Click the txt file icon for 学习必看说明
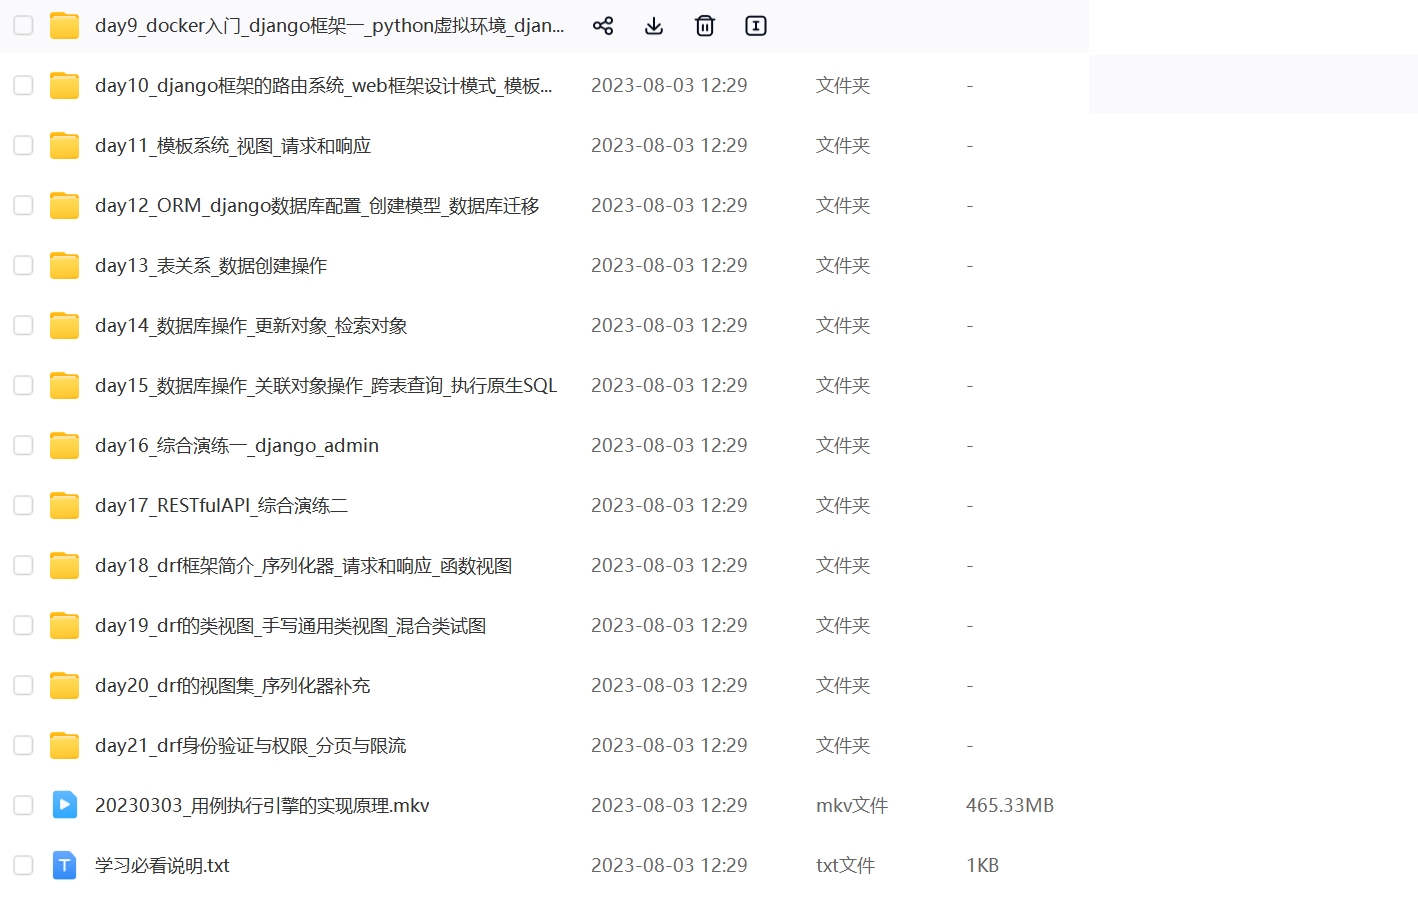The image size is (1418, 903). coord(64,865)
